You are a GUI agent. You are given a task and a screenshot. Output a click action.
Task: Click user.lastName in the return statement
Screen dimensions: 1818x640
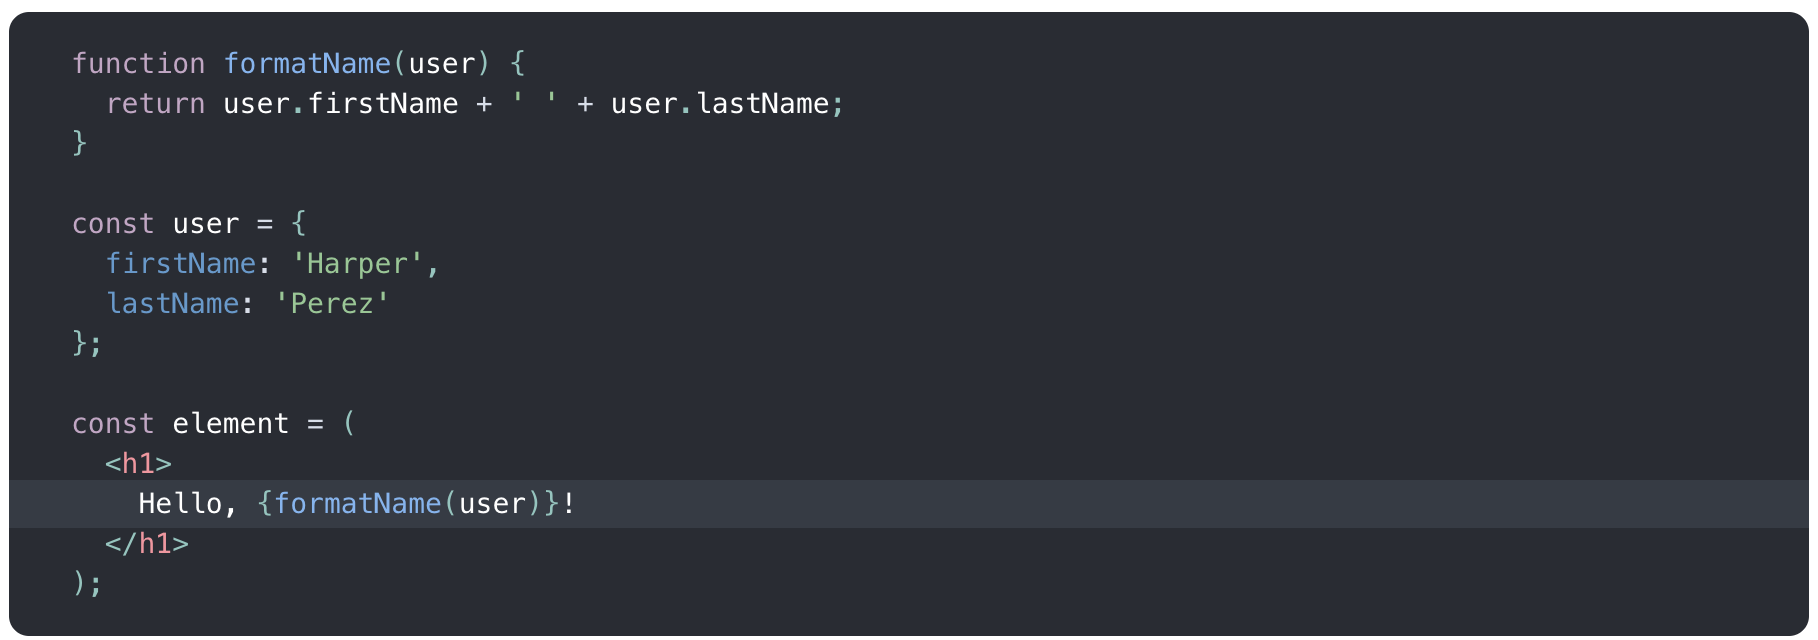pyautogui.click(x=720, y=104)
